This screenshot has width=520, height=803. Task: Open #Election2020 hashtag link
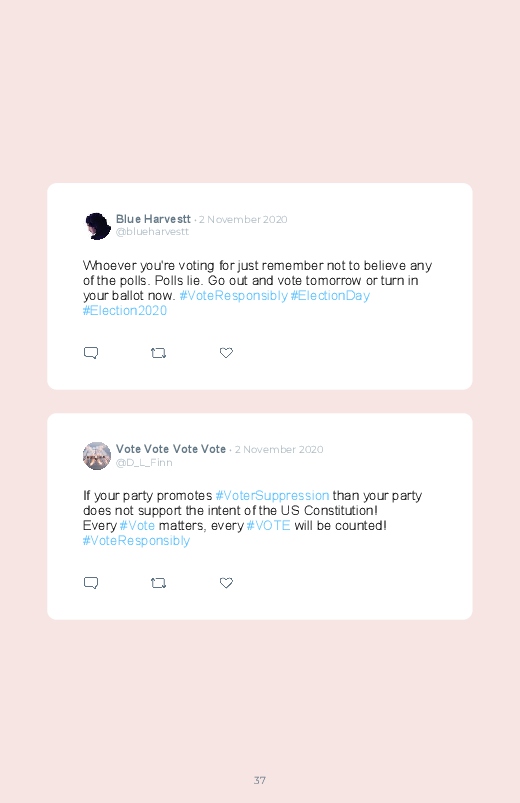(125, 311)
